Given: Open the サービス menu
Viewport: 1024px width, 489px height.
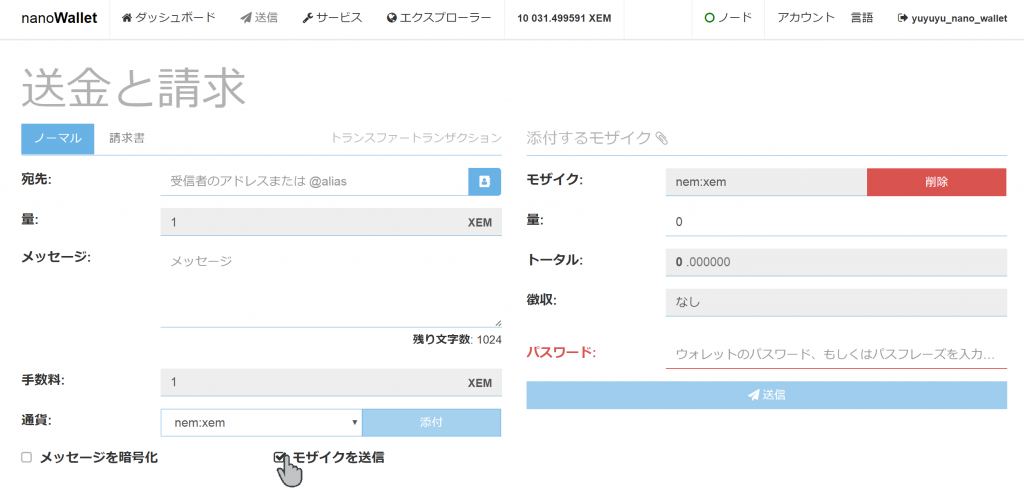Looking at the screenshot, I should tap(332, 18).
